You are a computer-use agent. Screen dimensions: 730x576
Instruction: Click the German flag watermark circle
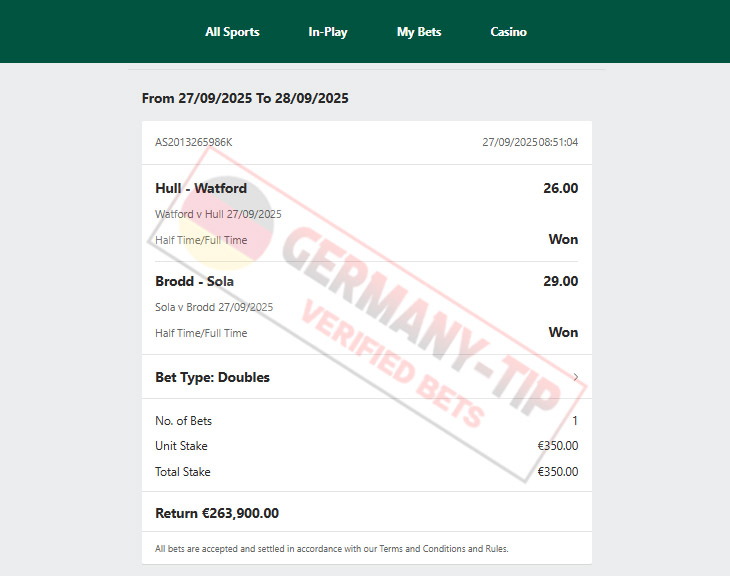[x=226, y=224]
